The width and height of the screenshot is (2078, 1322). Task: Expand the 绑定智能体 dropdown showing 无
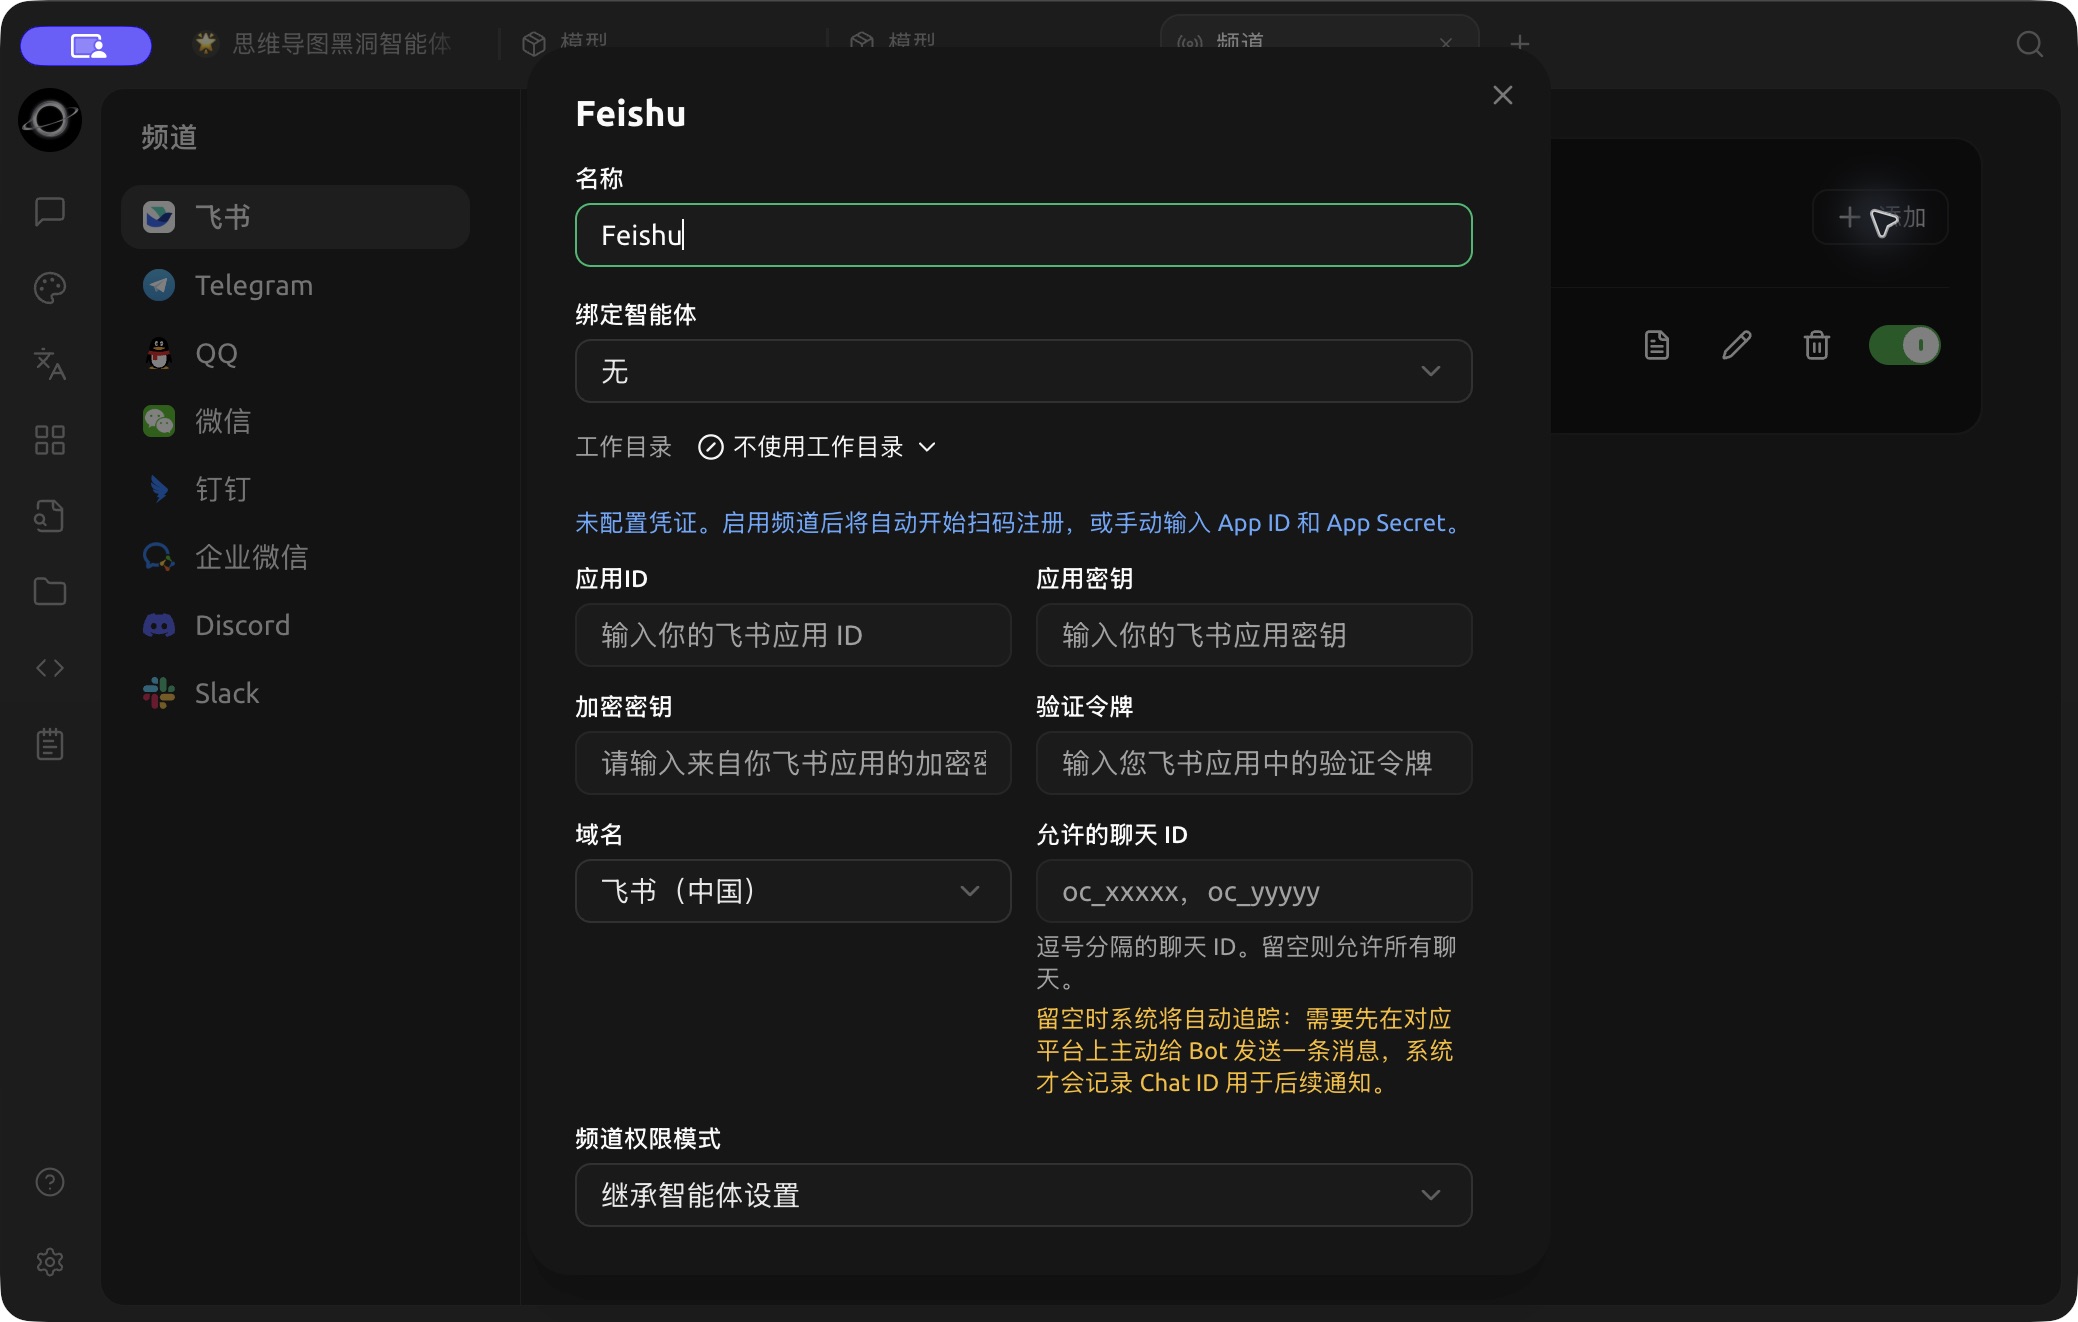click(1024, 371)
